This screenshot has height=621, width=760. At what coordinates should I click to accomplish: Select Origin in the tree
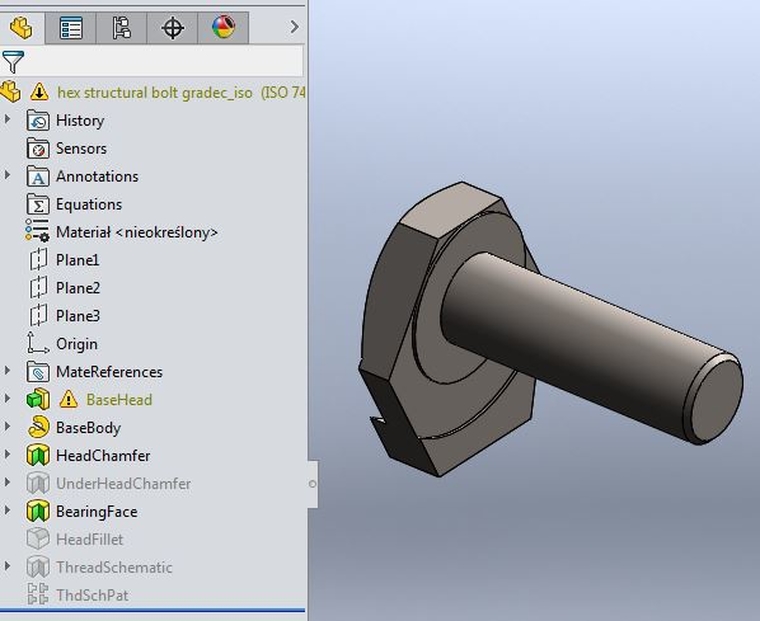point(77,344)
